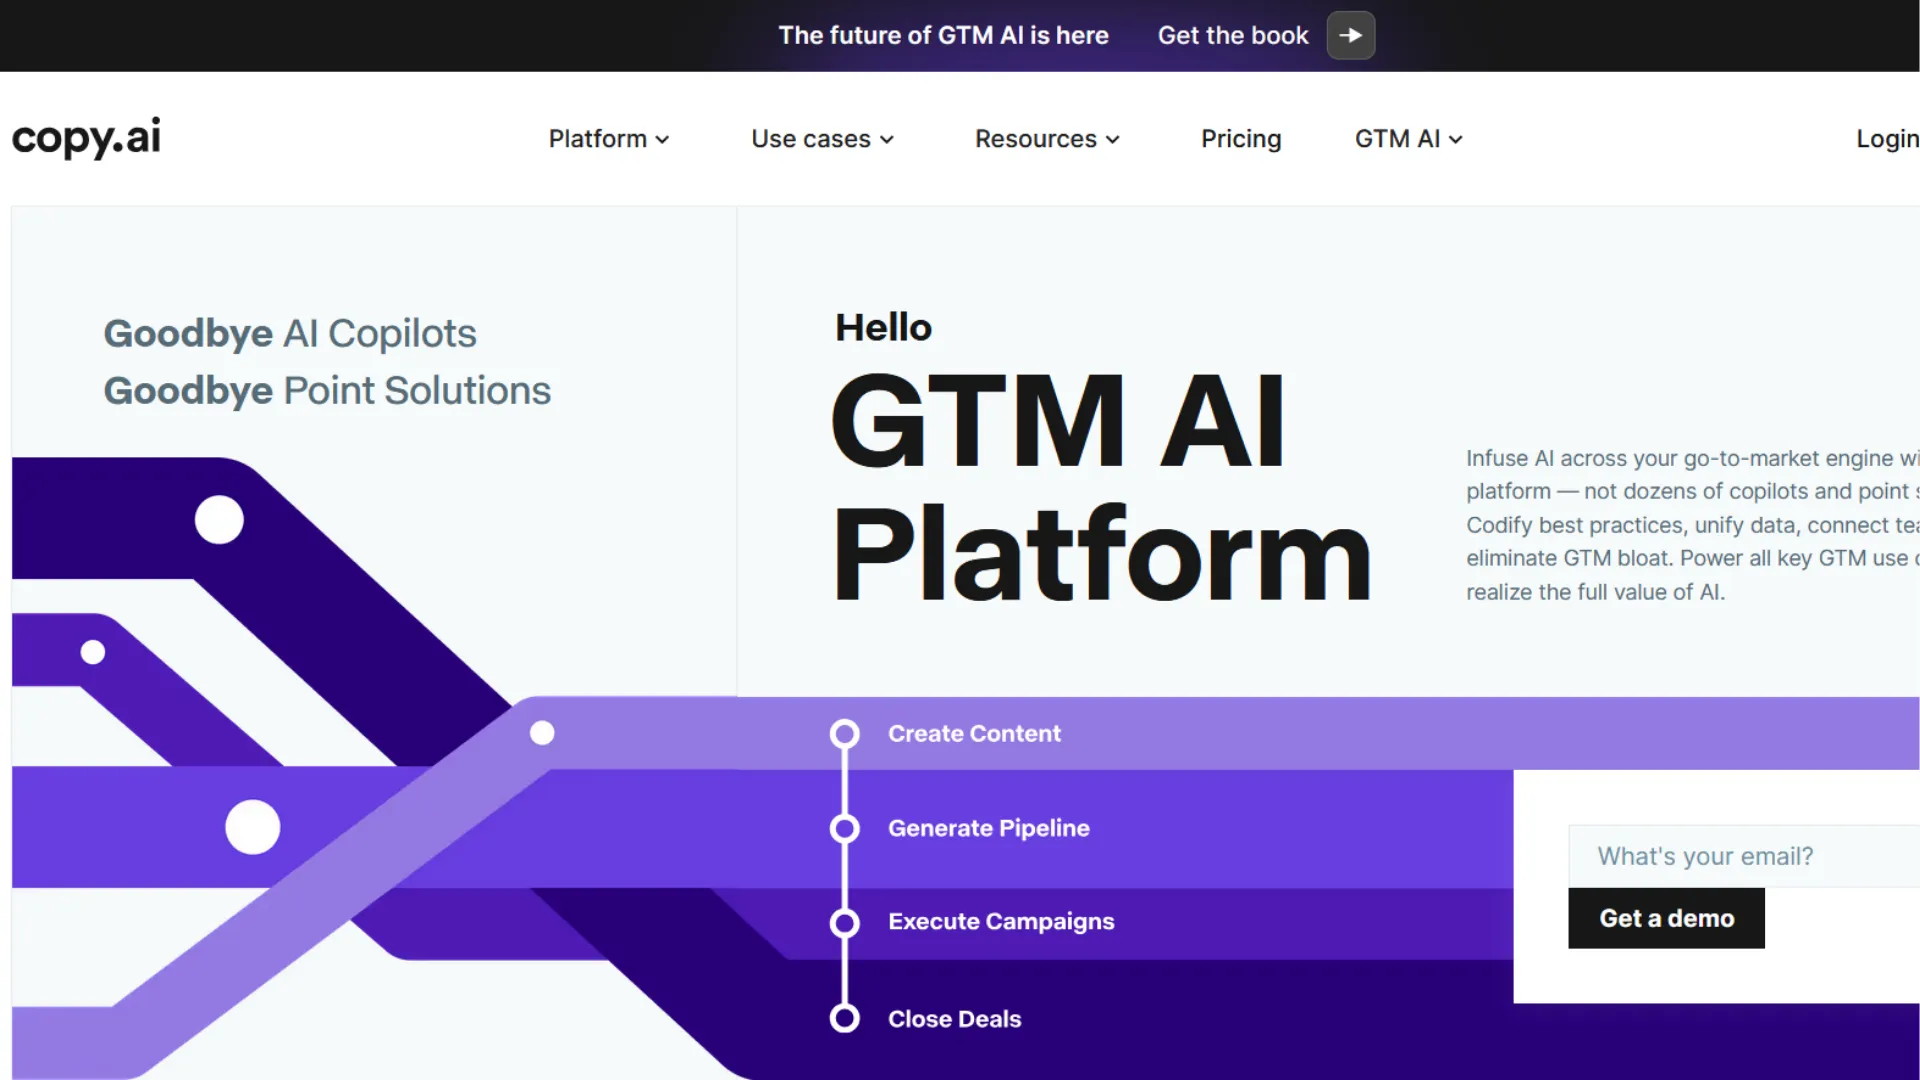Click the Login link
Screen dimensions: 1920x1080
[1886, 139]
